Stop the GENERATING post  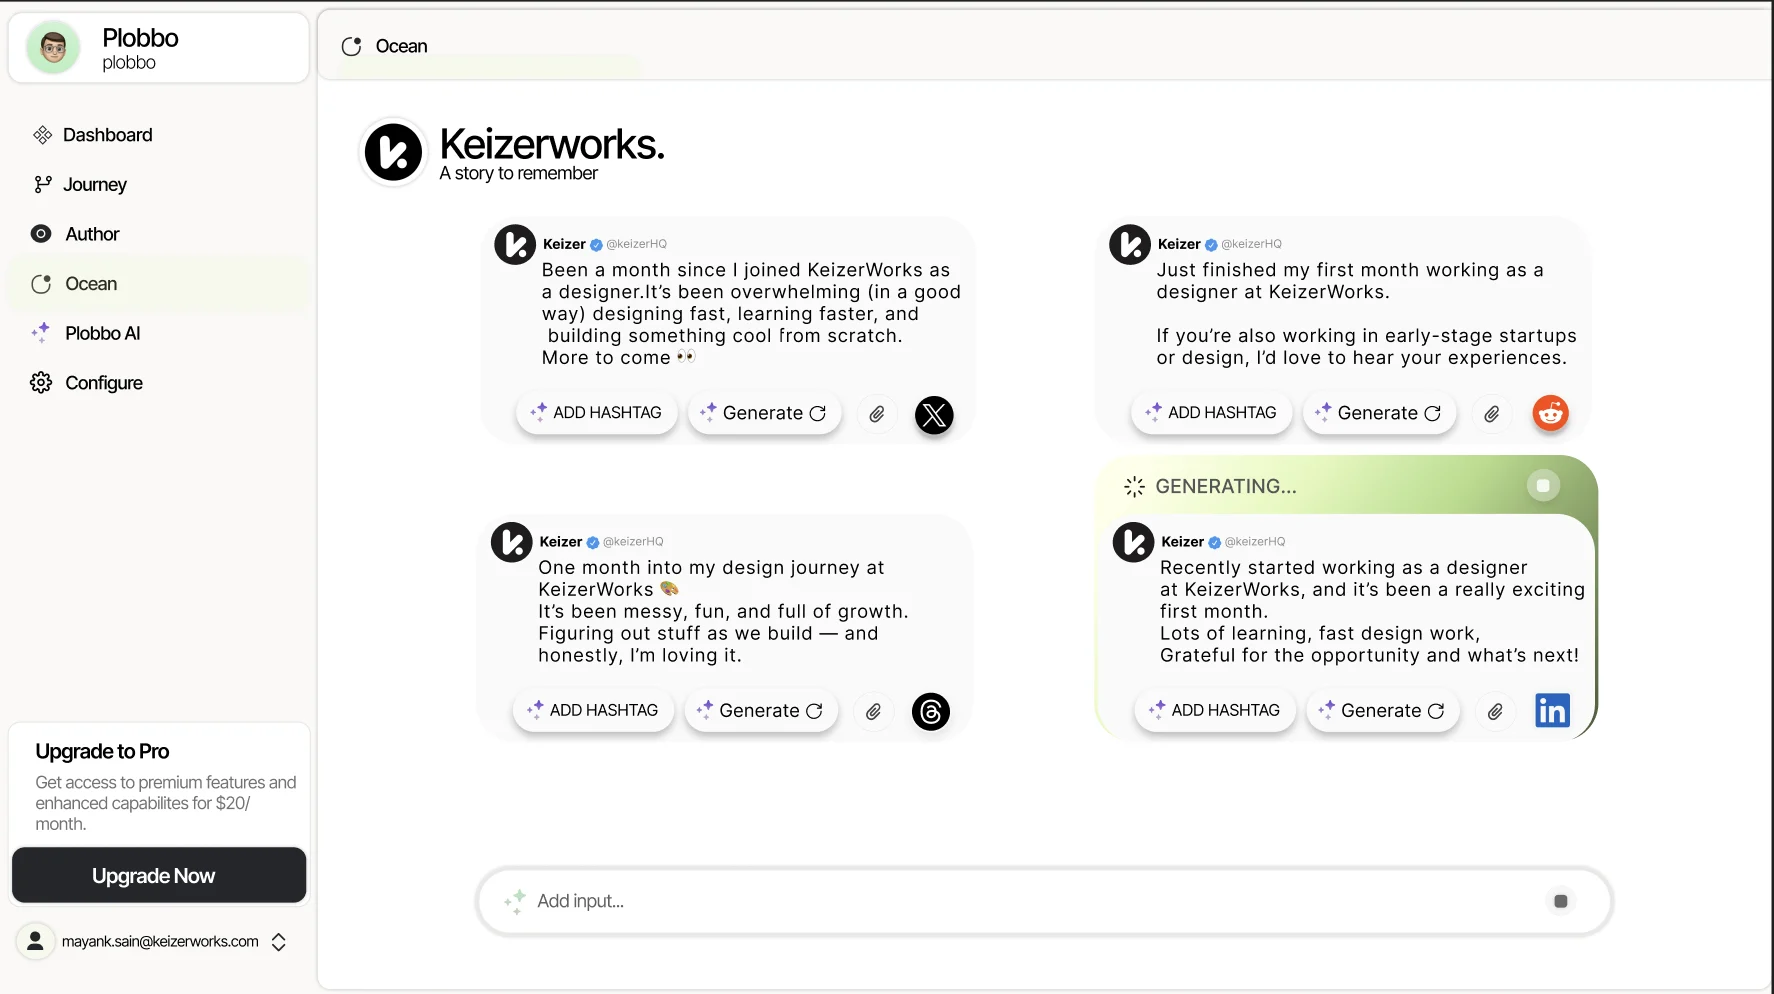(x=1543, y=486)
